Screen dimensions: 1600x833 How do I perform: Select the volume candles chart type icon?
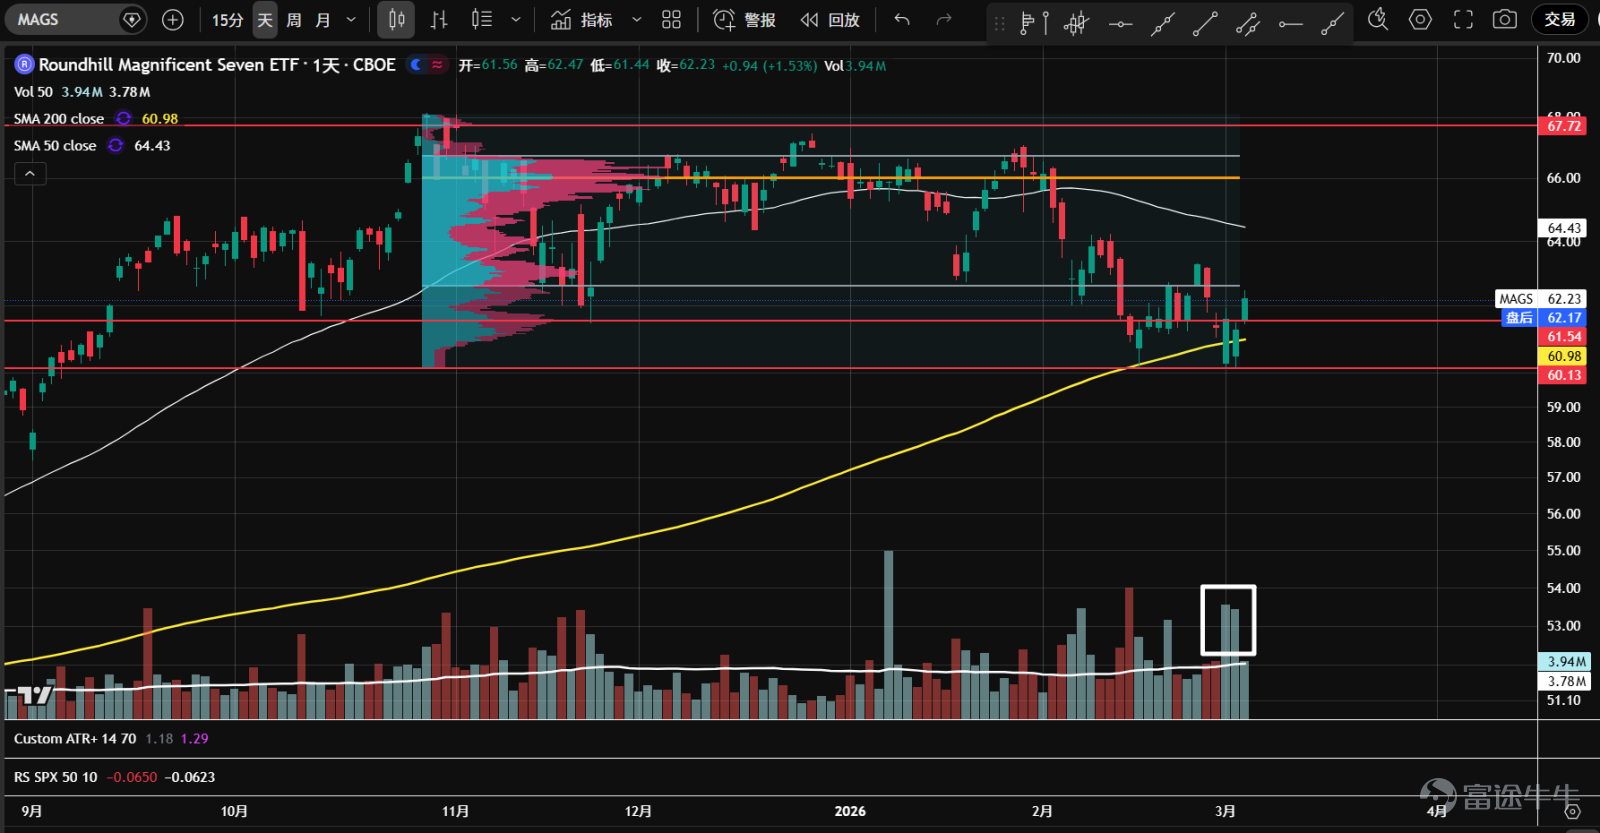(482, 20)
